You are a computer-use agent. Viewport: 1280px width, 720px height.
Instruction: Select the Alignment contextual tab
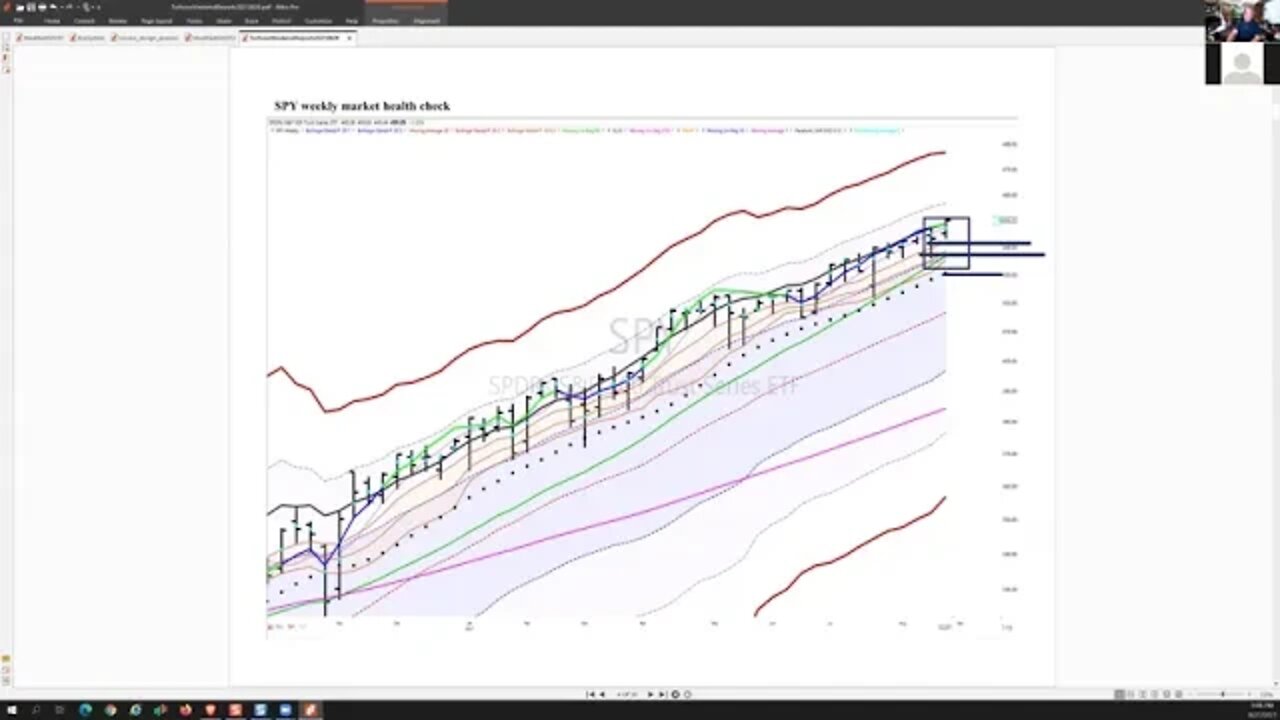(x=426, y=20)
